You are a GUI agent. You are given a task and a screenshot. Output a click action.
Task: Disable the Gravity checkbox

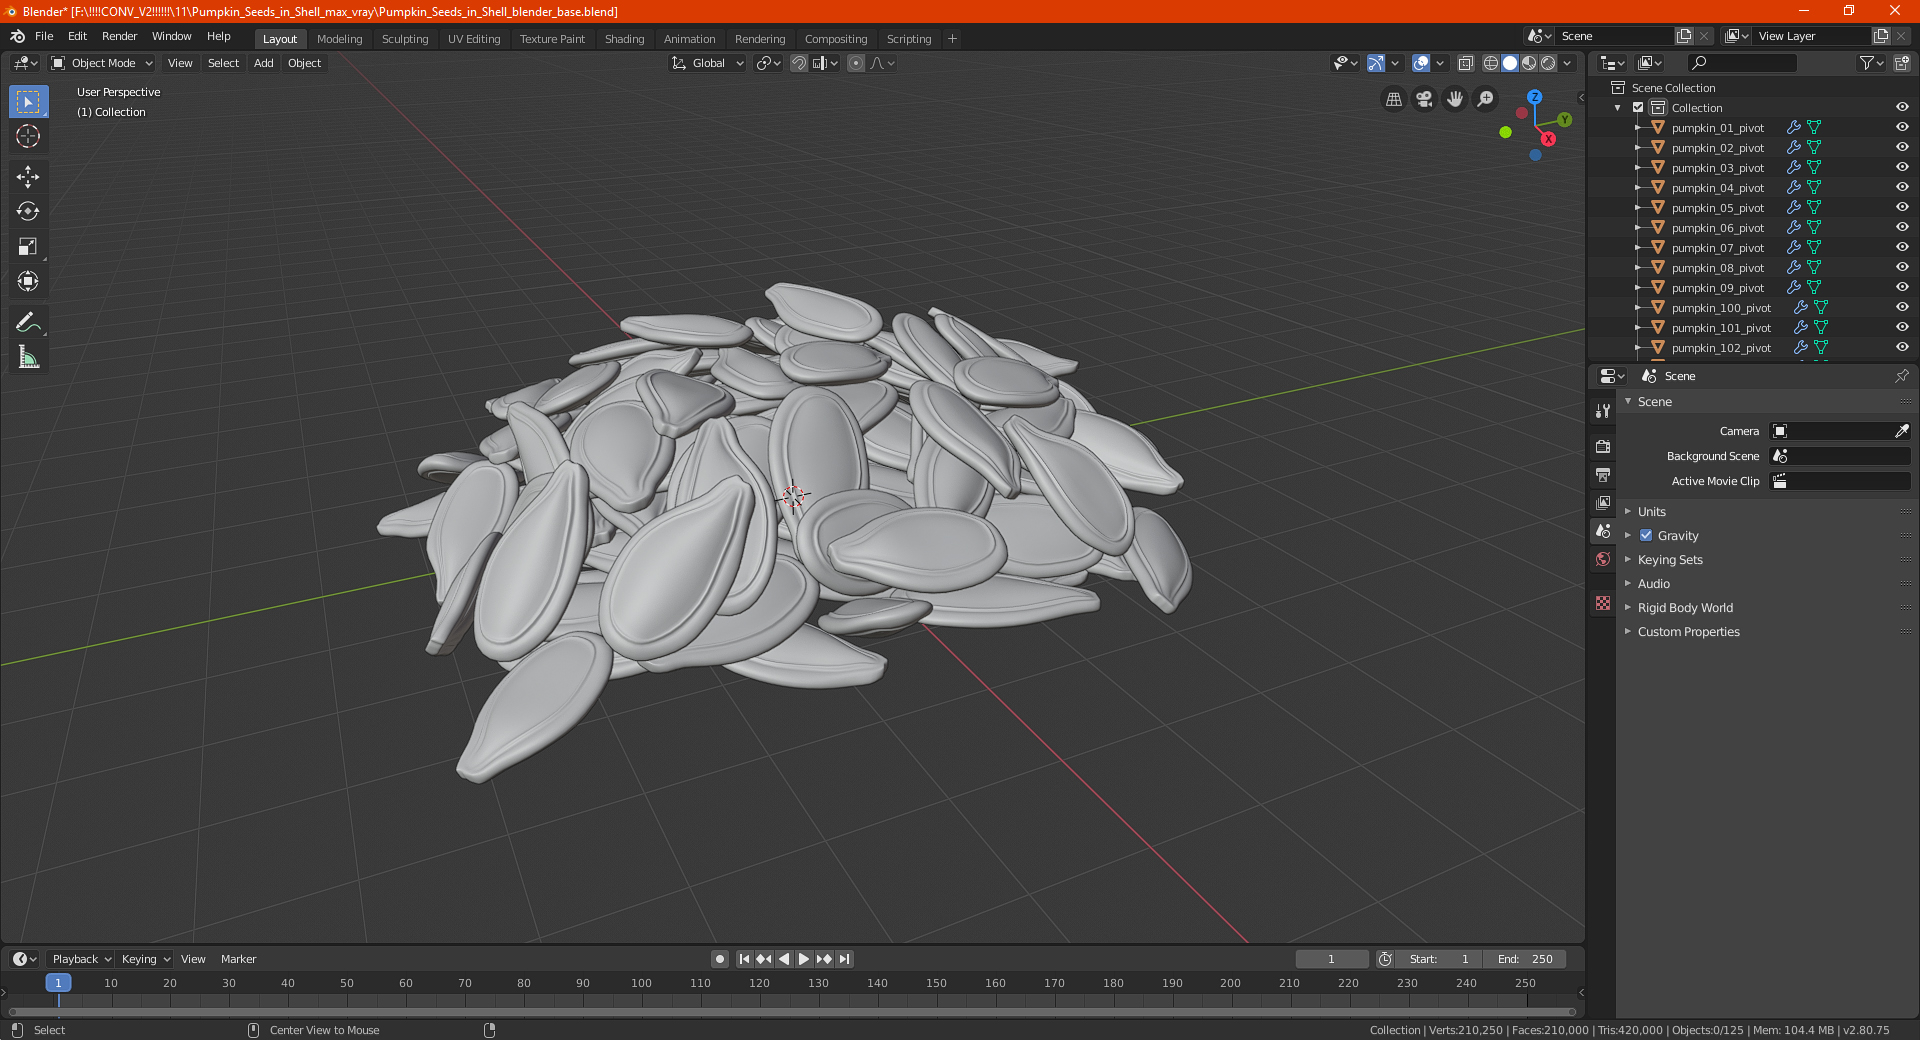tap(1646, 536)
